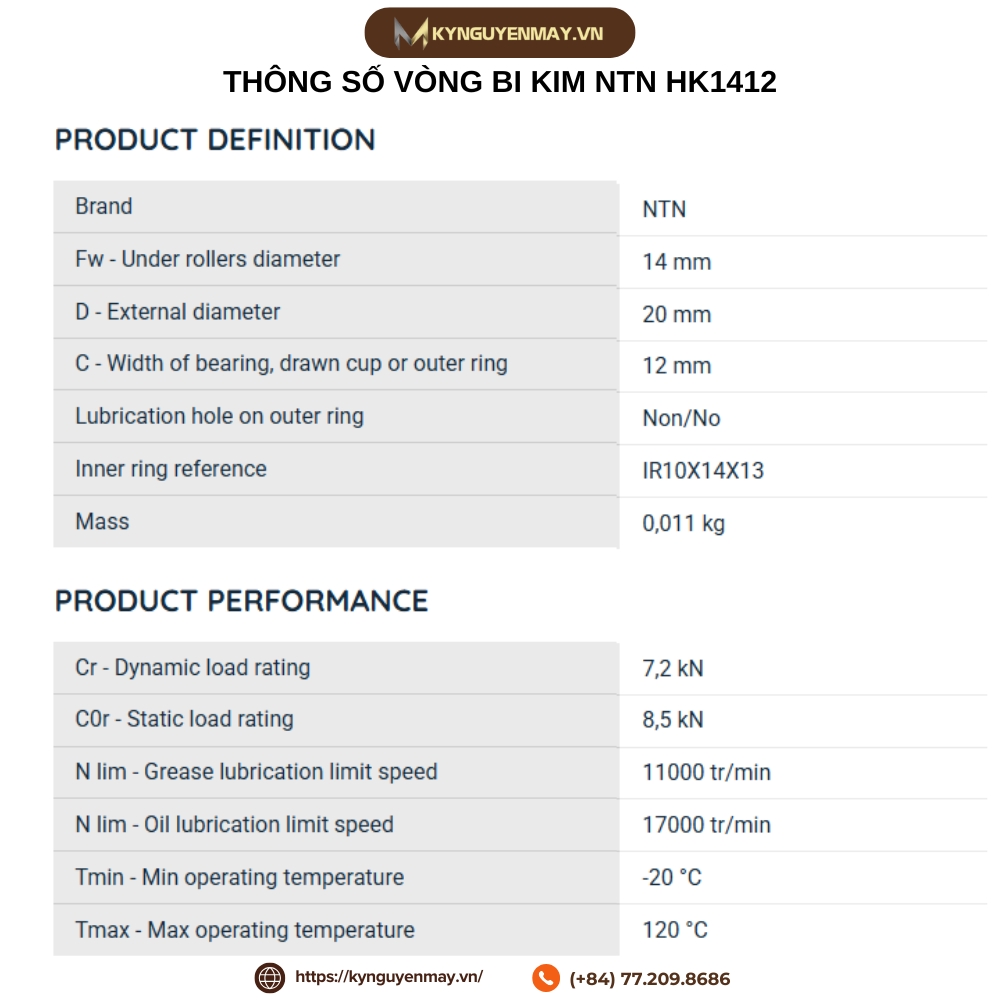The image size is (1000, 1000).
Task: Click the Product Definition heading
Action: coord(215,140)
